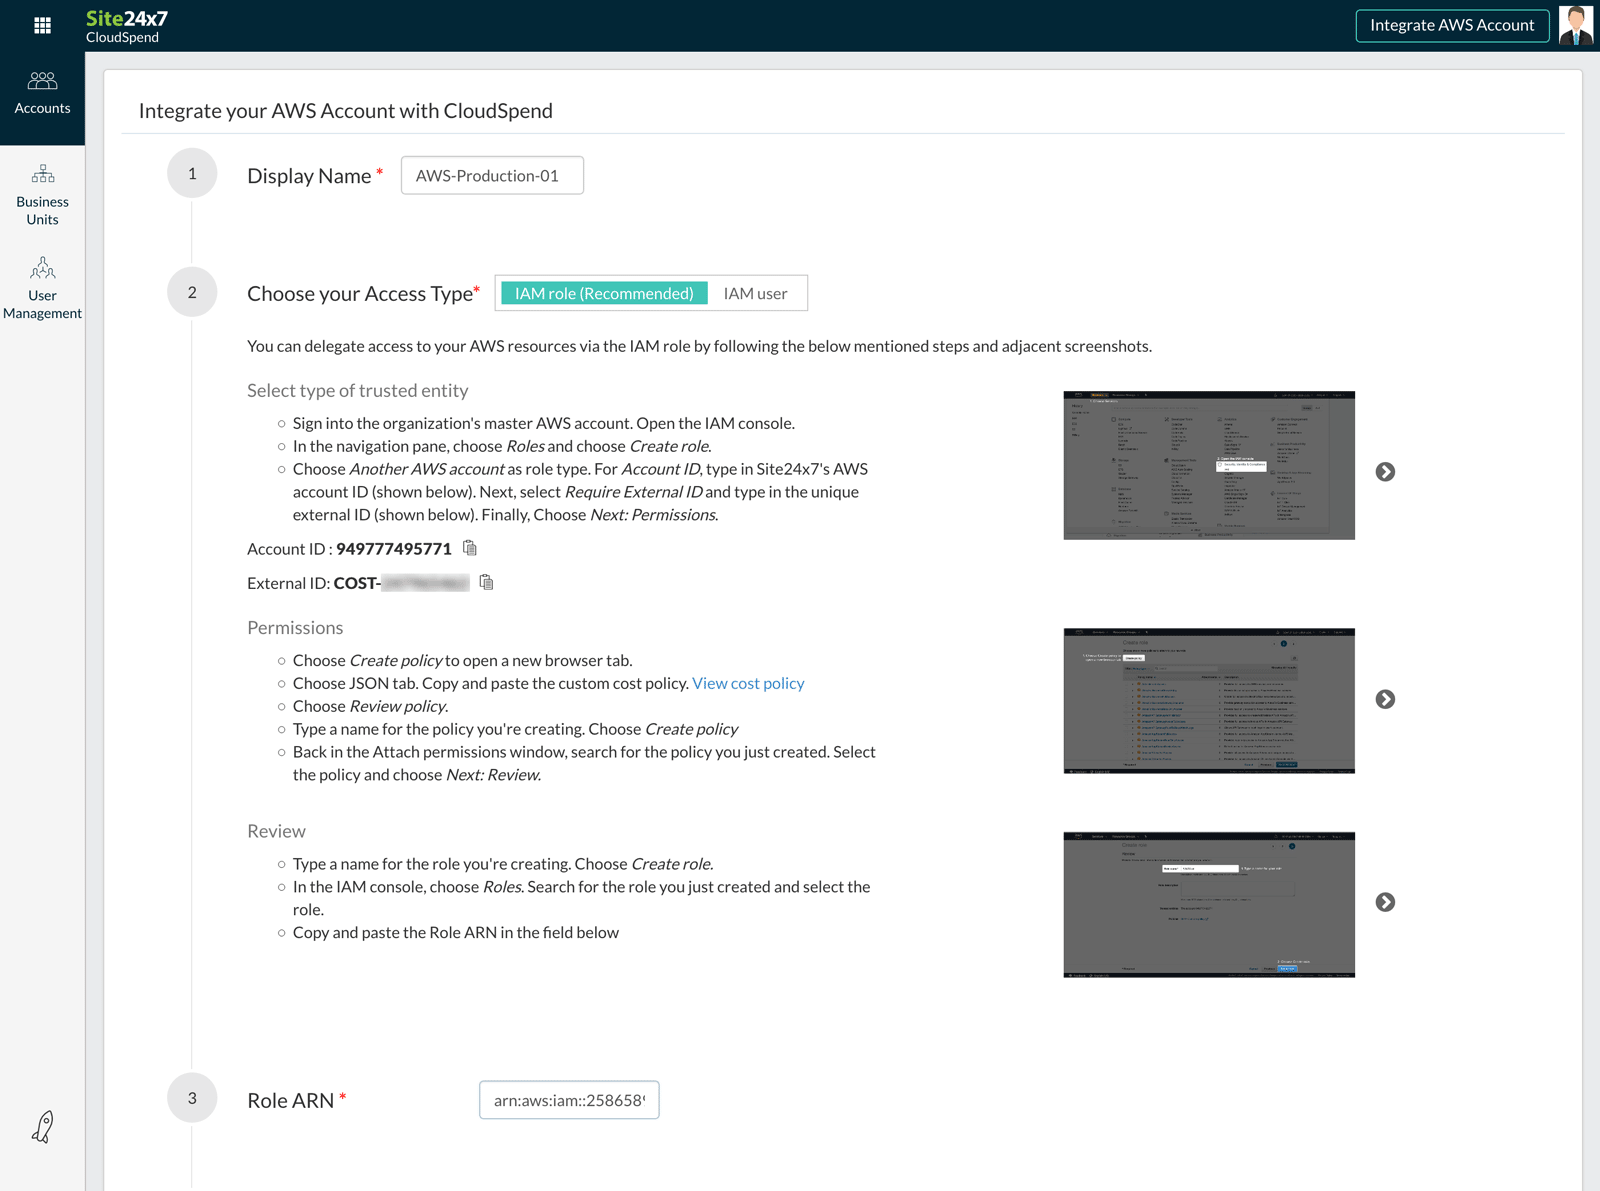Open the View cost policy link
1600x1191 pixels.
pyautogui.click(x=748, y=683)
